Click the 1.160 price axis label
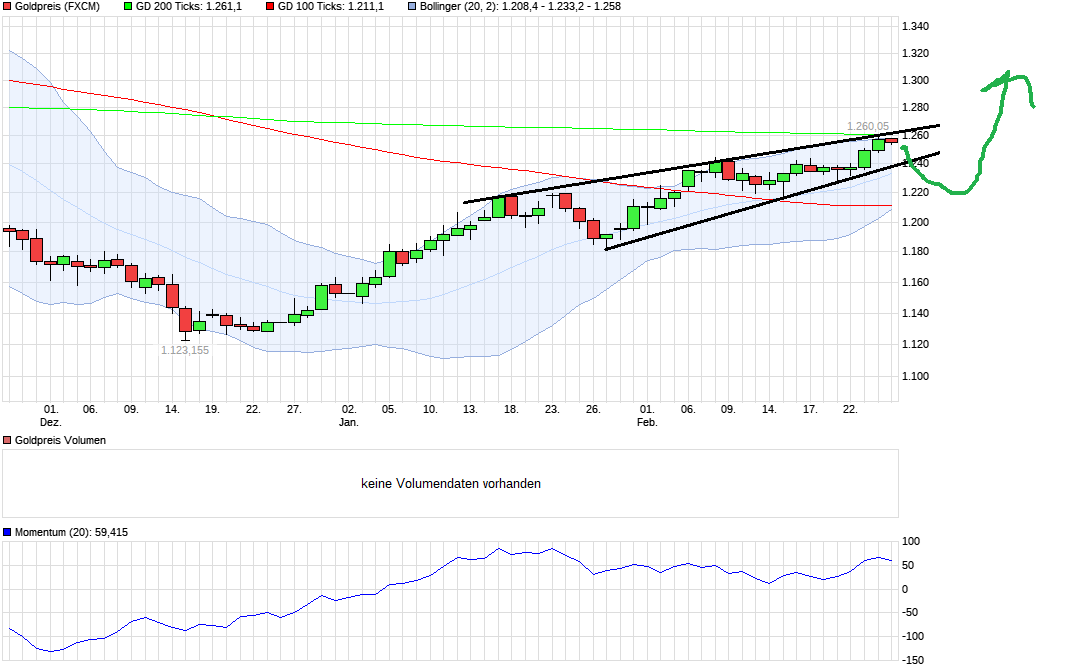Image resolution: width=1088 pixels, height=670 pixels. coord(915,282)
